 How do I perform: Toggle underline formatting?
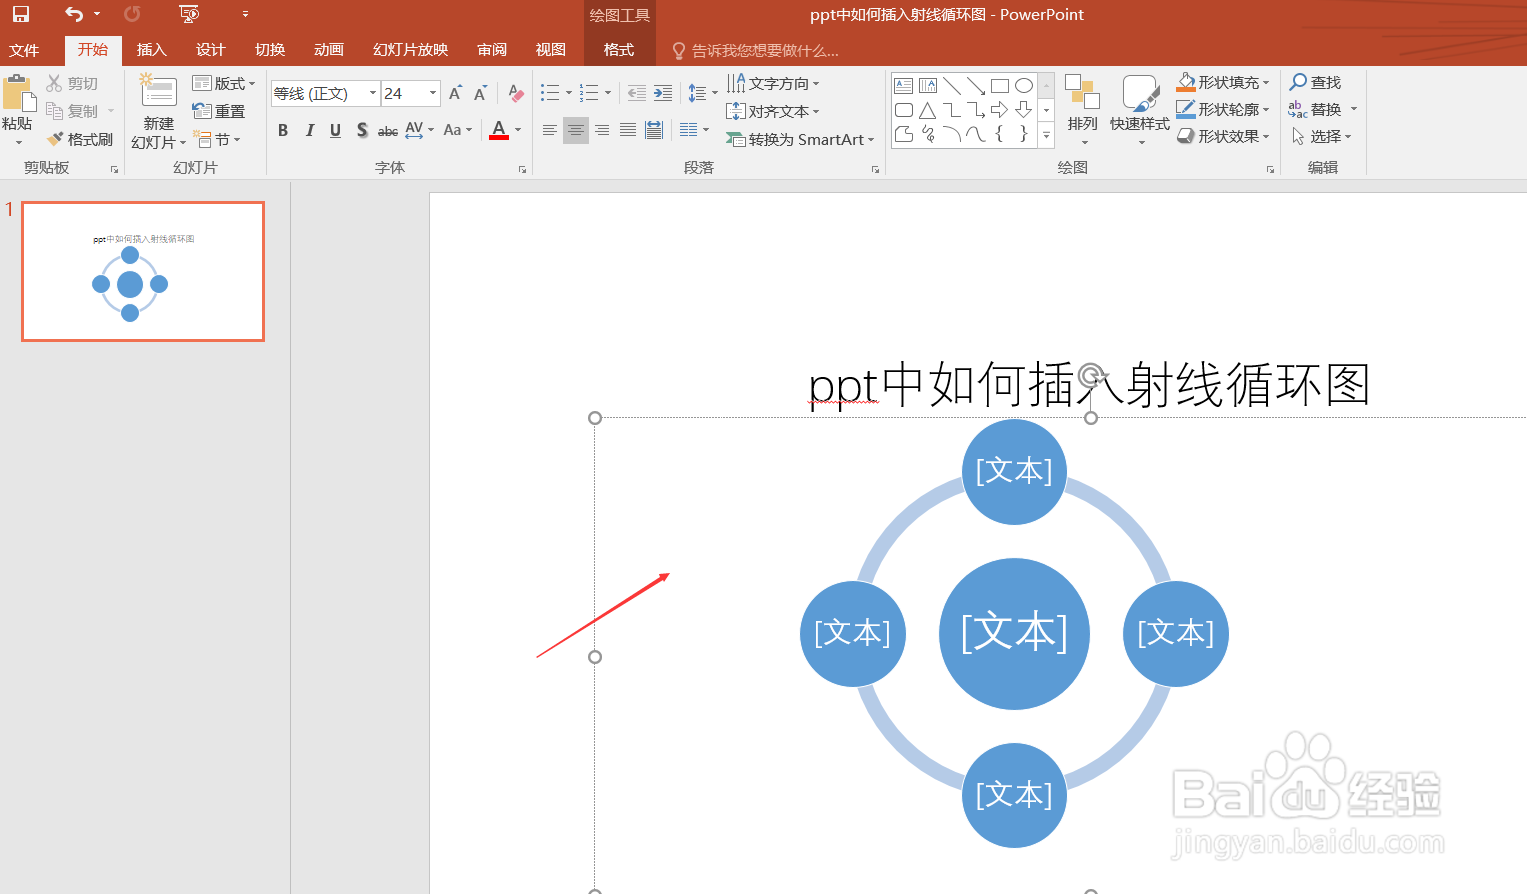(x=335, y=130)
